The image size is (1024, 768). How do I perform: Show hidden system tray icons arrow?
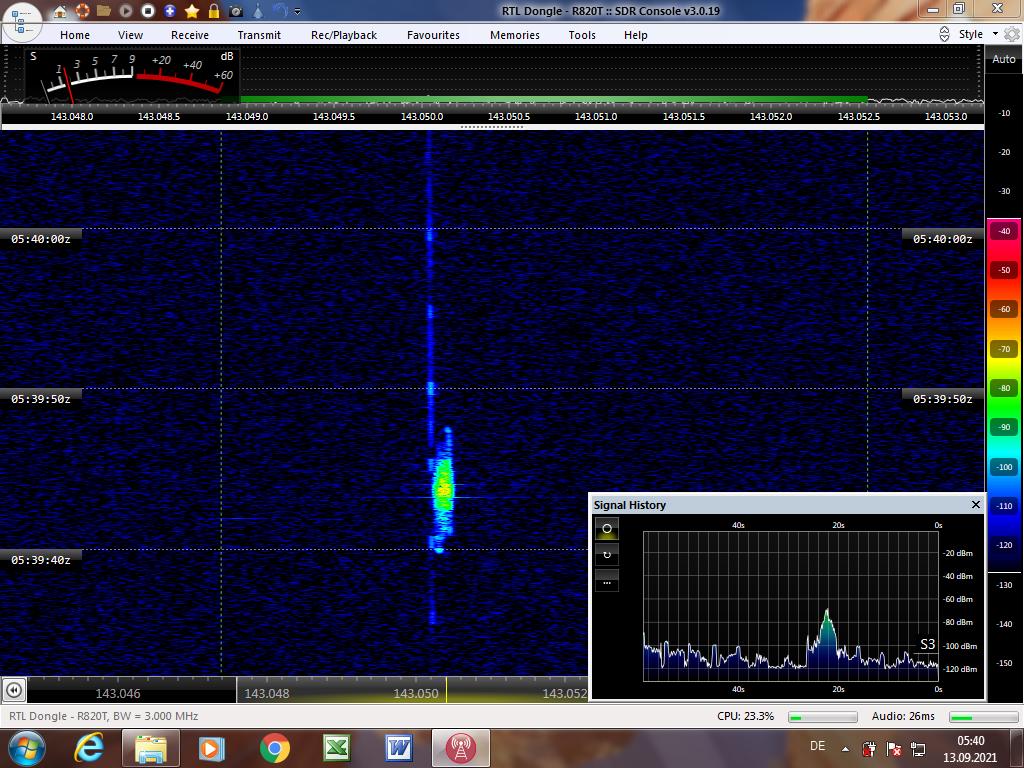(845, 749)
